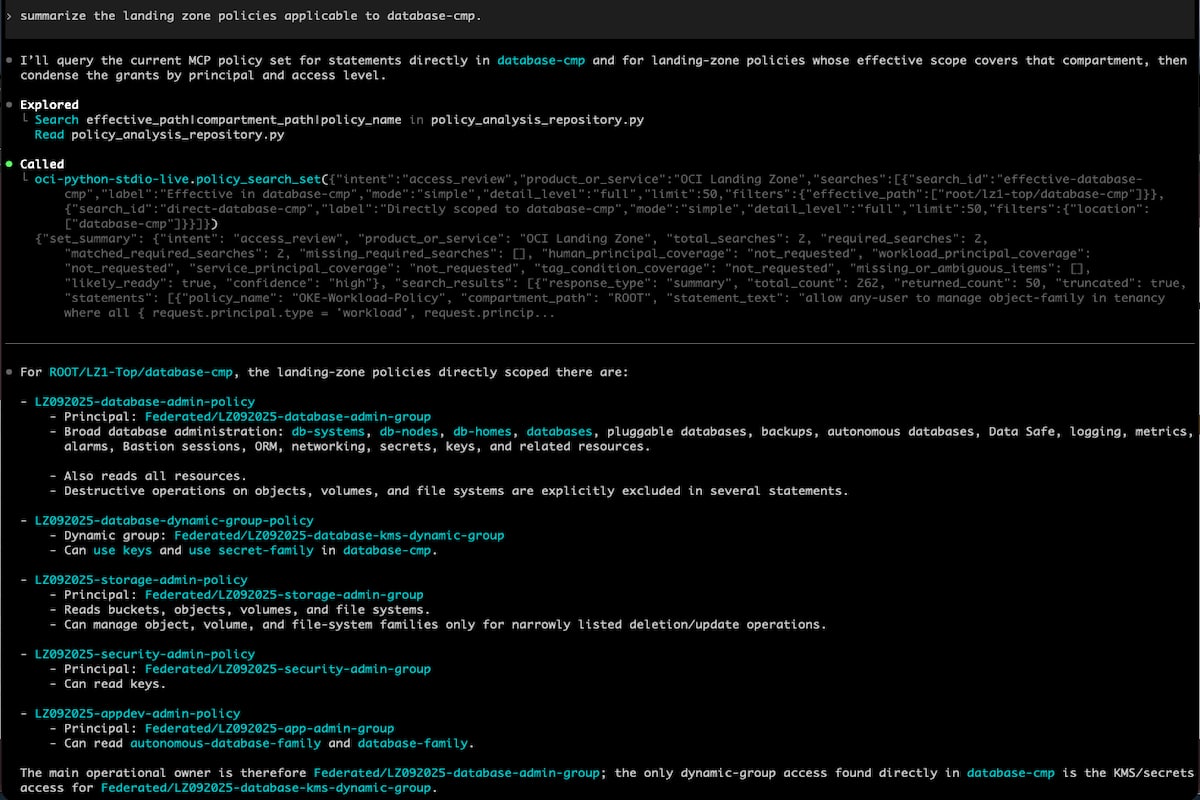The width and height of the screenshot is (1200, 800).
Task: Select 'LZ092025-database-admin-policy' policy name
Action: click(x=145, y=402)
